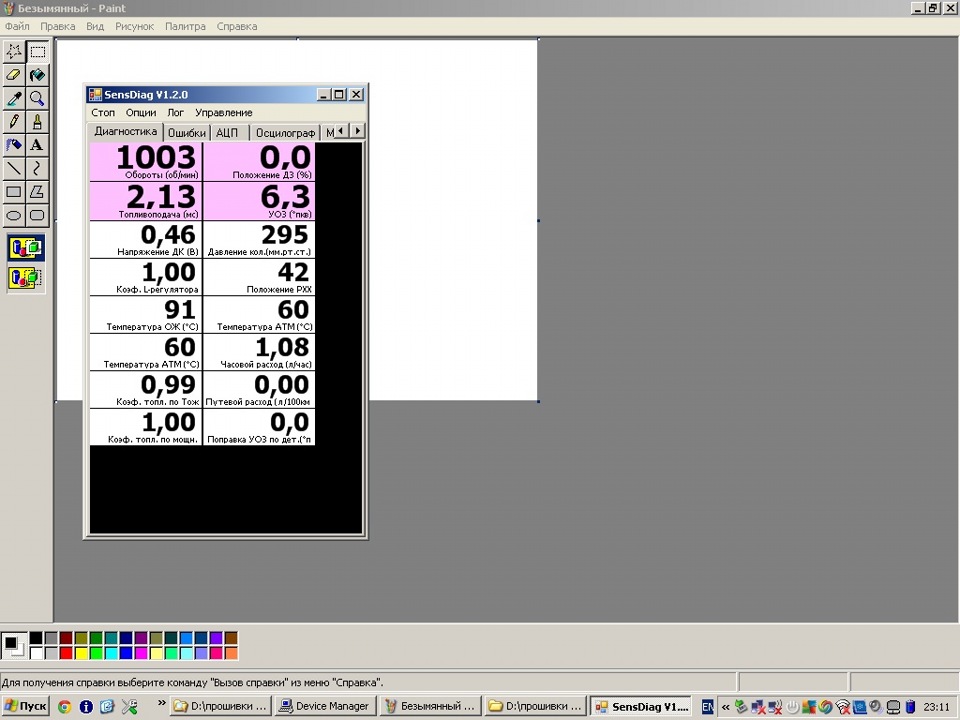Click the 1,08 Часовой расход cell
This screenshot has height=720, width=960.
pyautogui.click(x=259, y=351)
